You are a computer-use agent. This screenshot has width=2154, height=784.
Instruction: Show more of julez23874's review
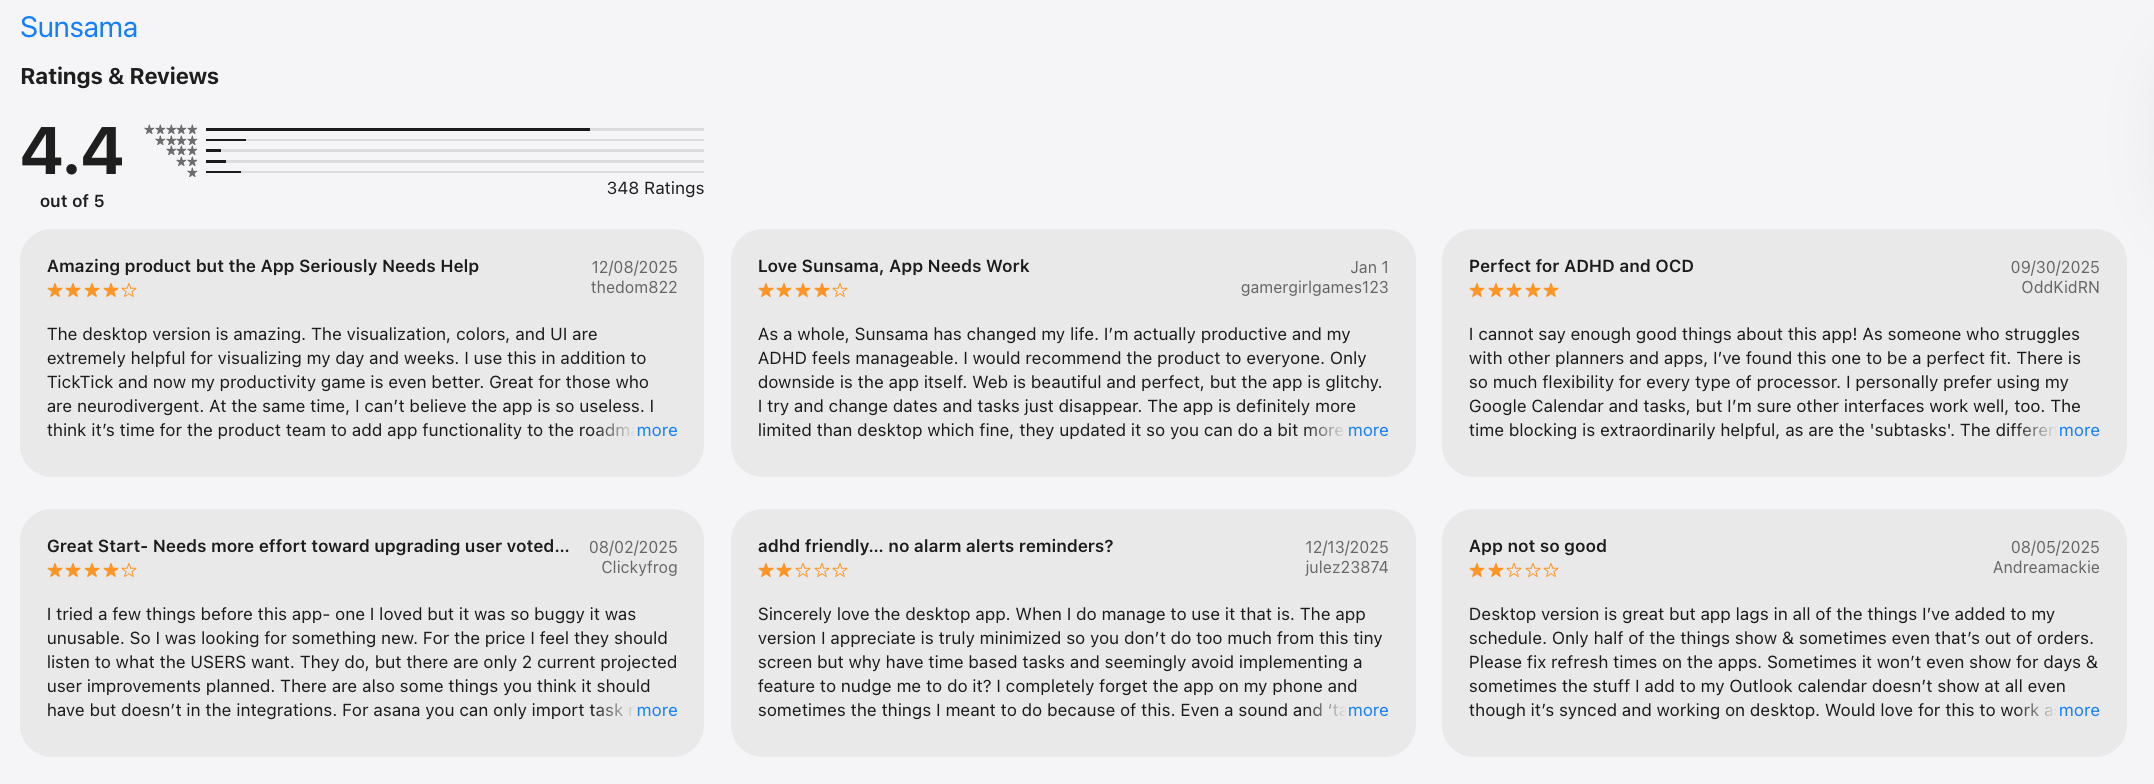point(1368,710)
